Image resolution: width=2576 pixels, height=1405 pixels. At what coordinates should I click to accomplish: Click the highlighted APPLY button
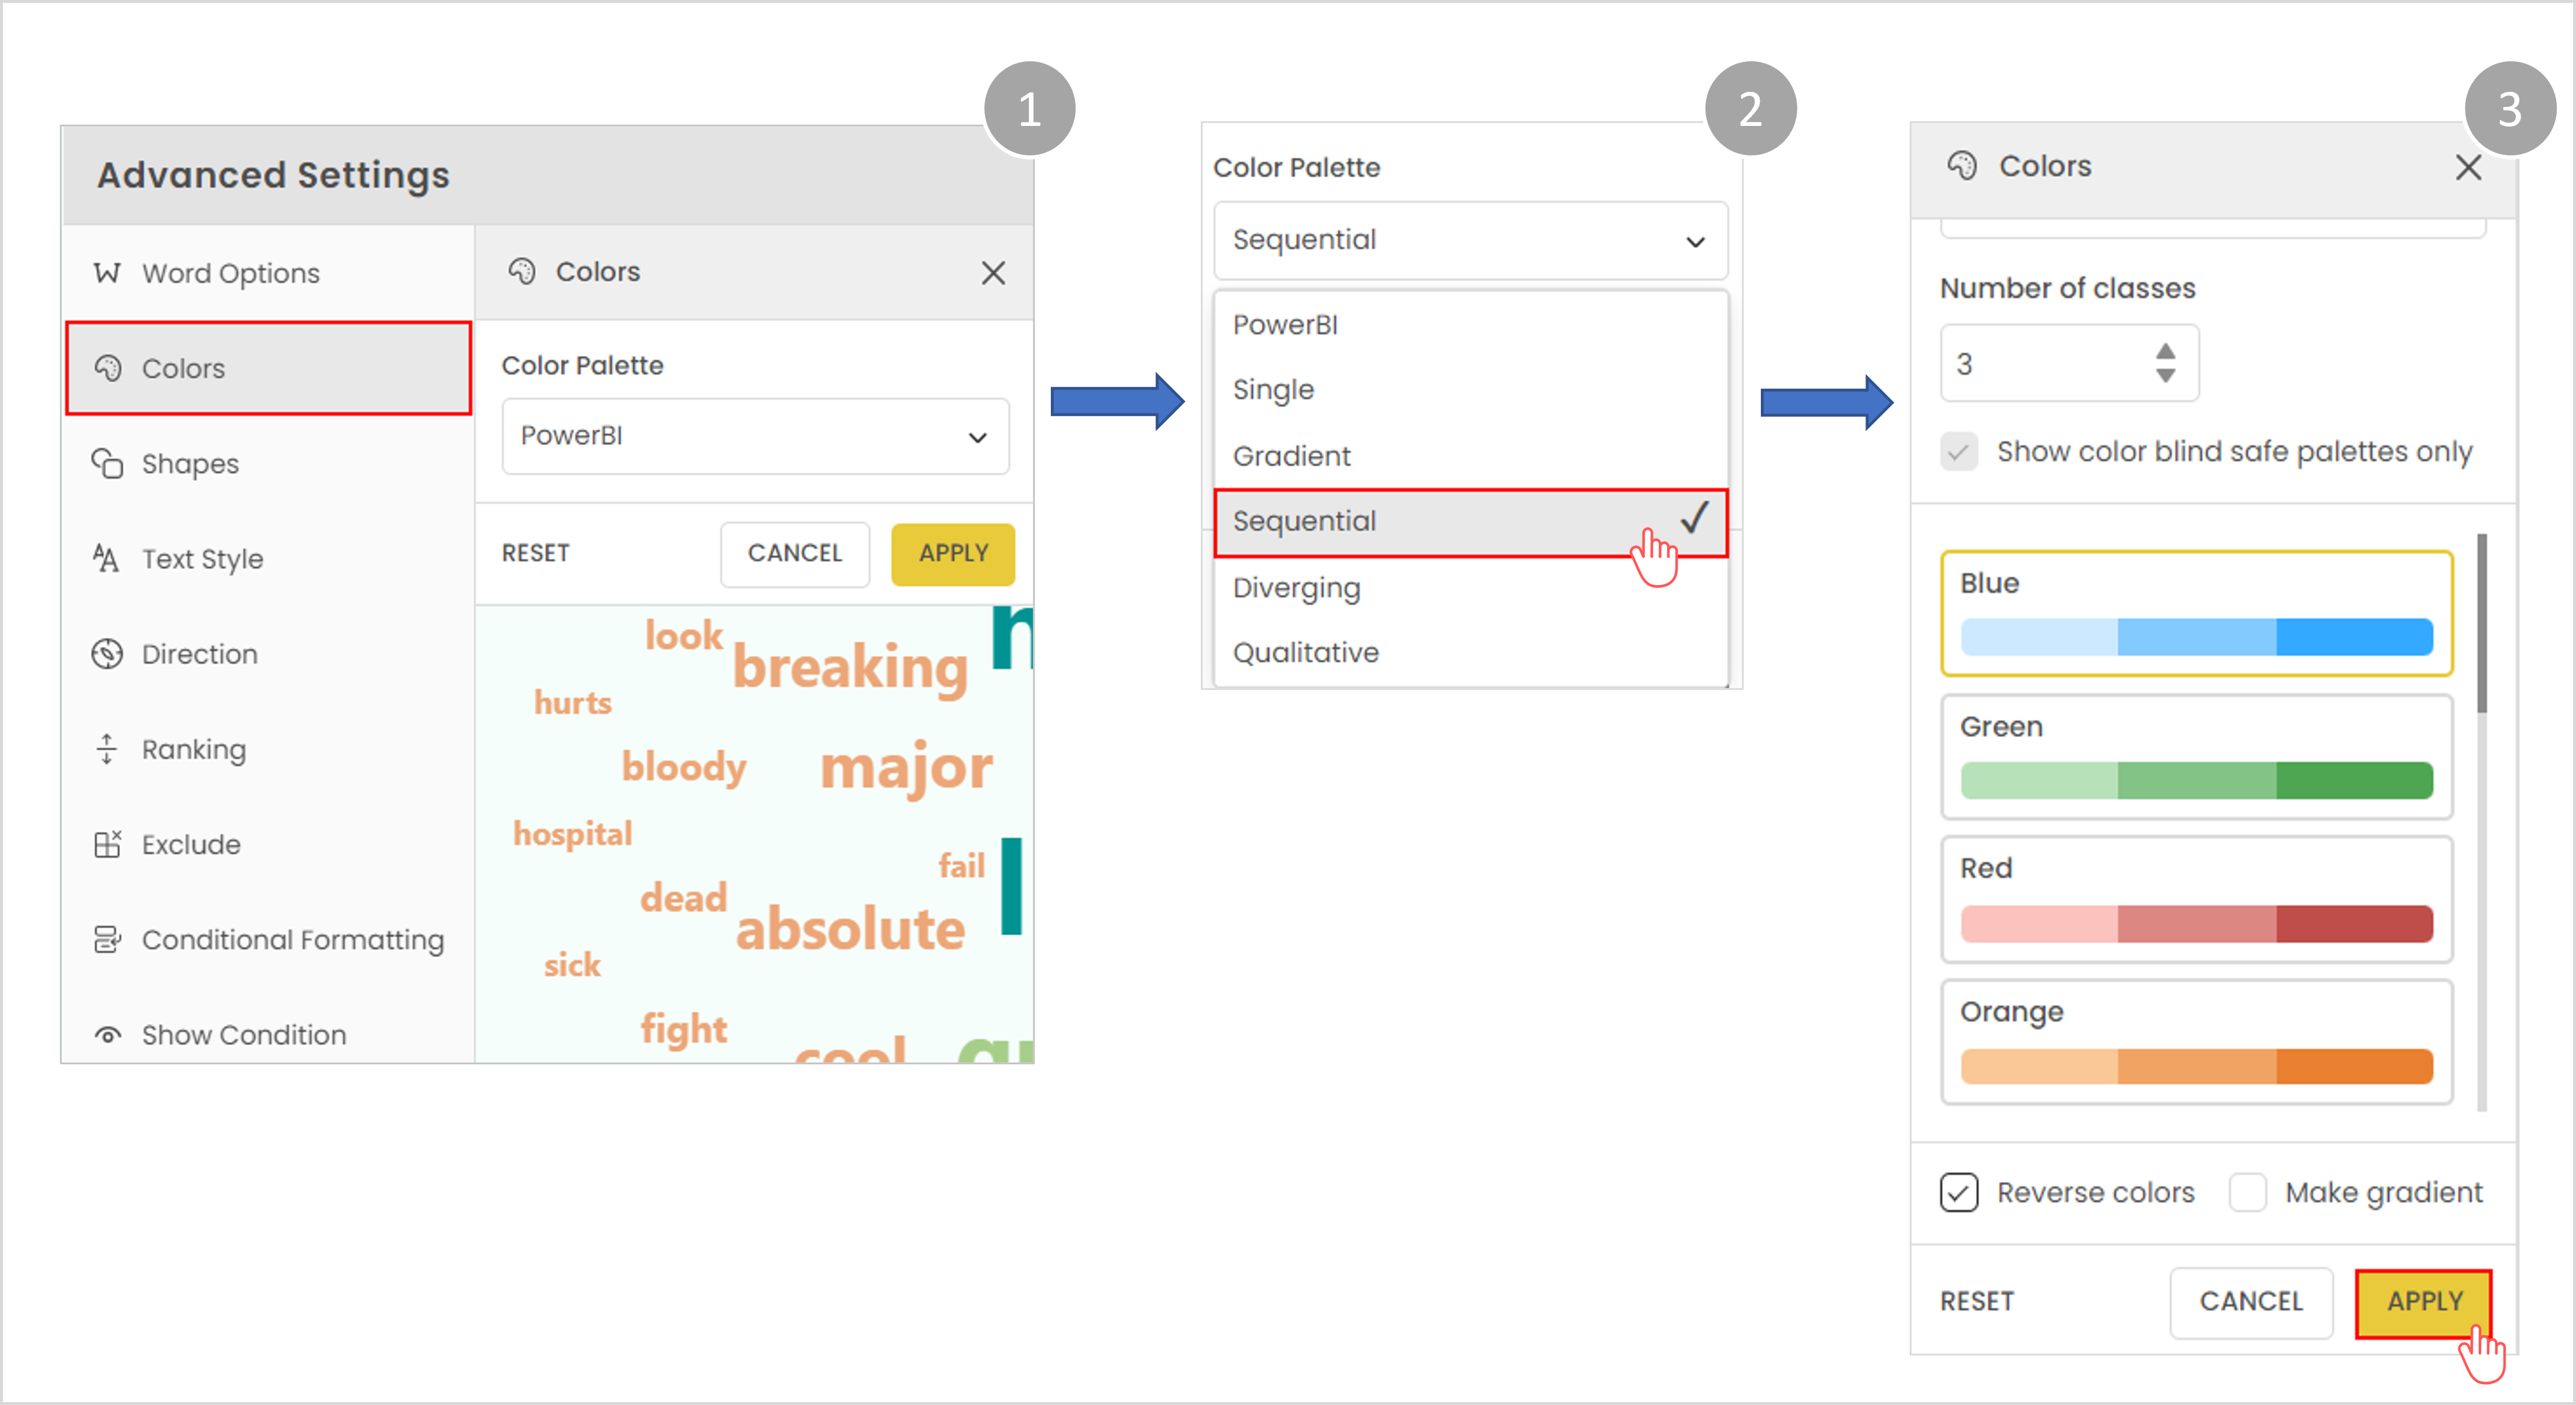pyautogui.click(x=2423, y=1301)
